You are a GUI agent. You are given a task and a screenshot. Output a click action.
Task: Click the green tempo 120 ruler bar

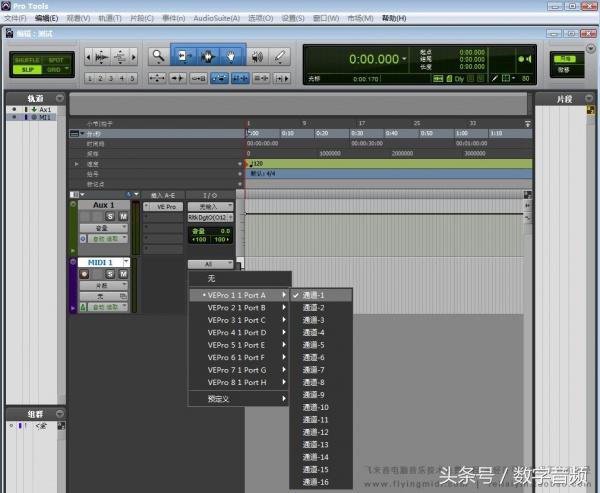(389, 164)
